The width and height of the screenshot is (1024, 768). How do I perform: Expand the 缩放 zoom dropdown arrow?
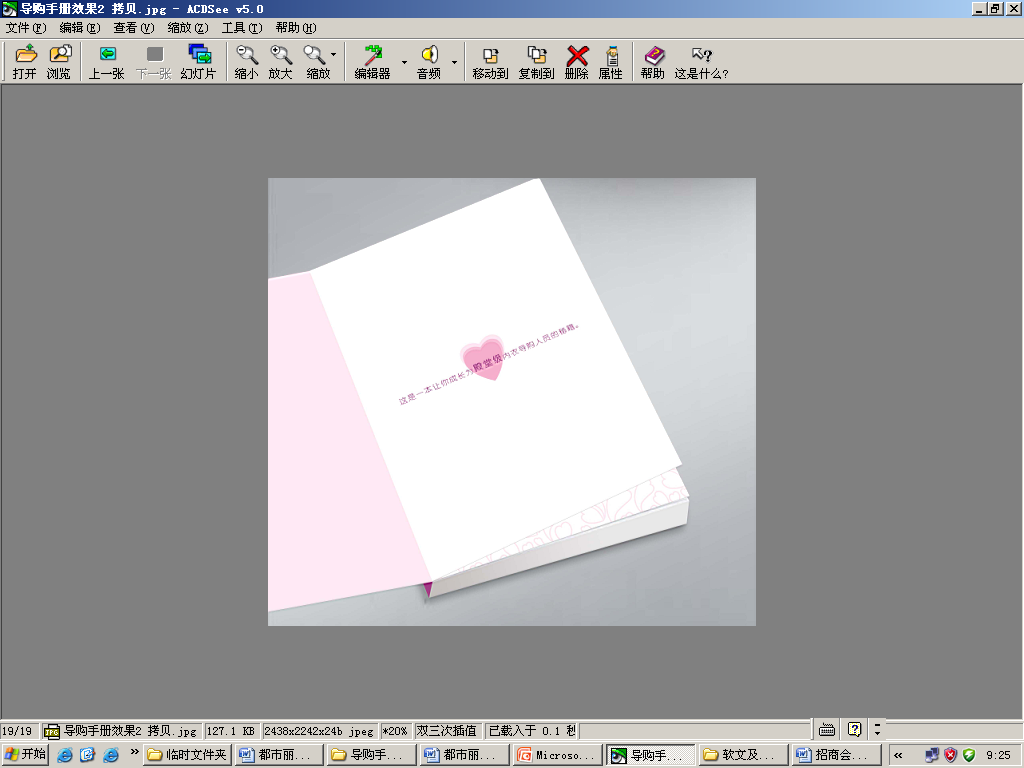coord(334,55)
